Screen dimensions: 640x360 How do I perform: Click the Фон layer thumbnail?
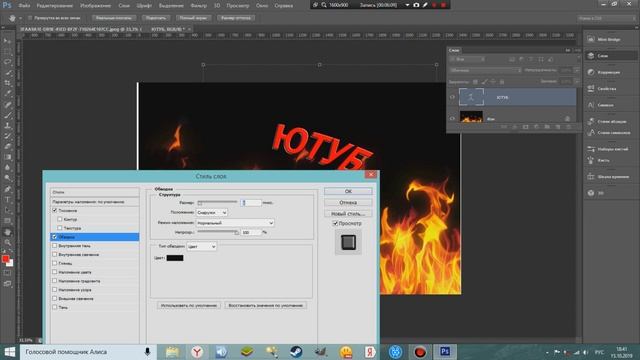(x=471, y=117)
